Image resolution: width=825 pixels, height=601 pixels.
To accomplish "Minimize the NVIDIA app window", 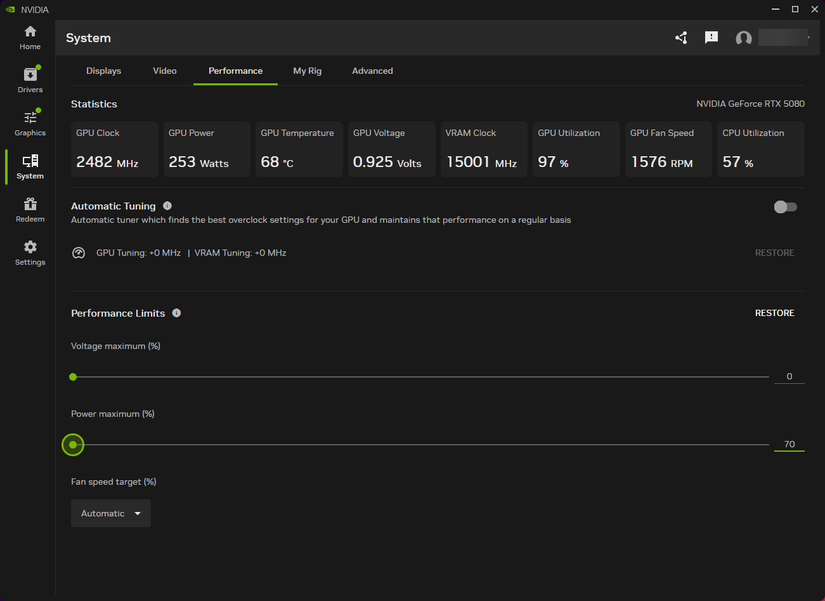I will click(775, 9).
